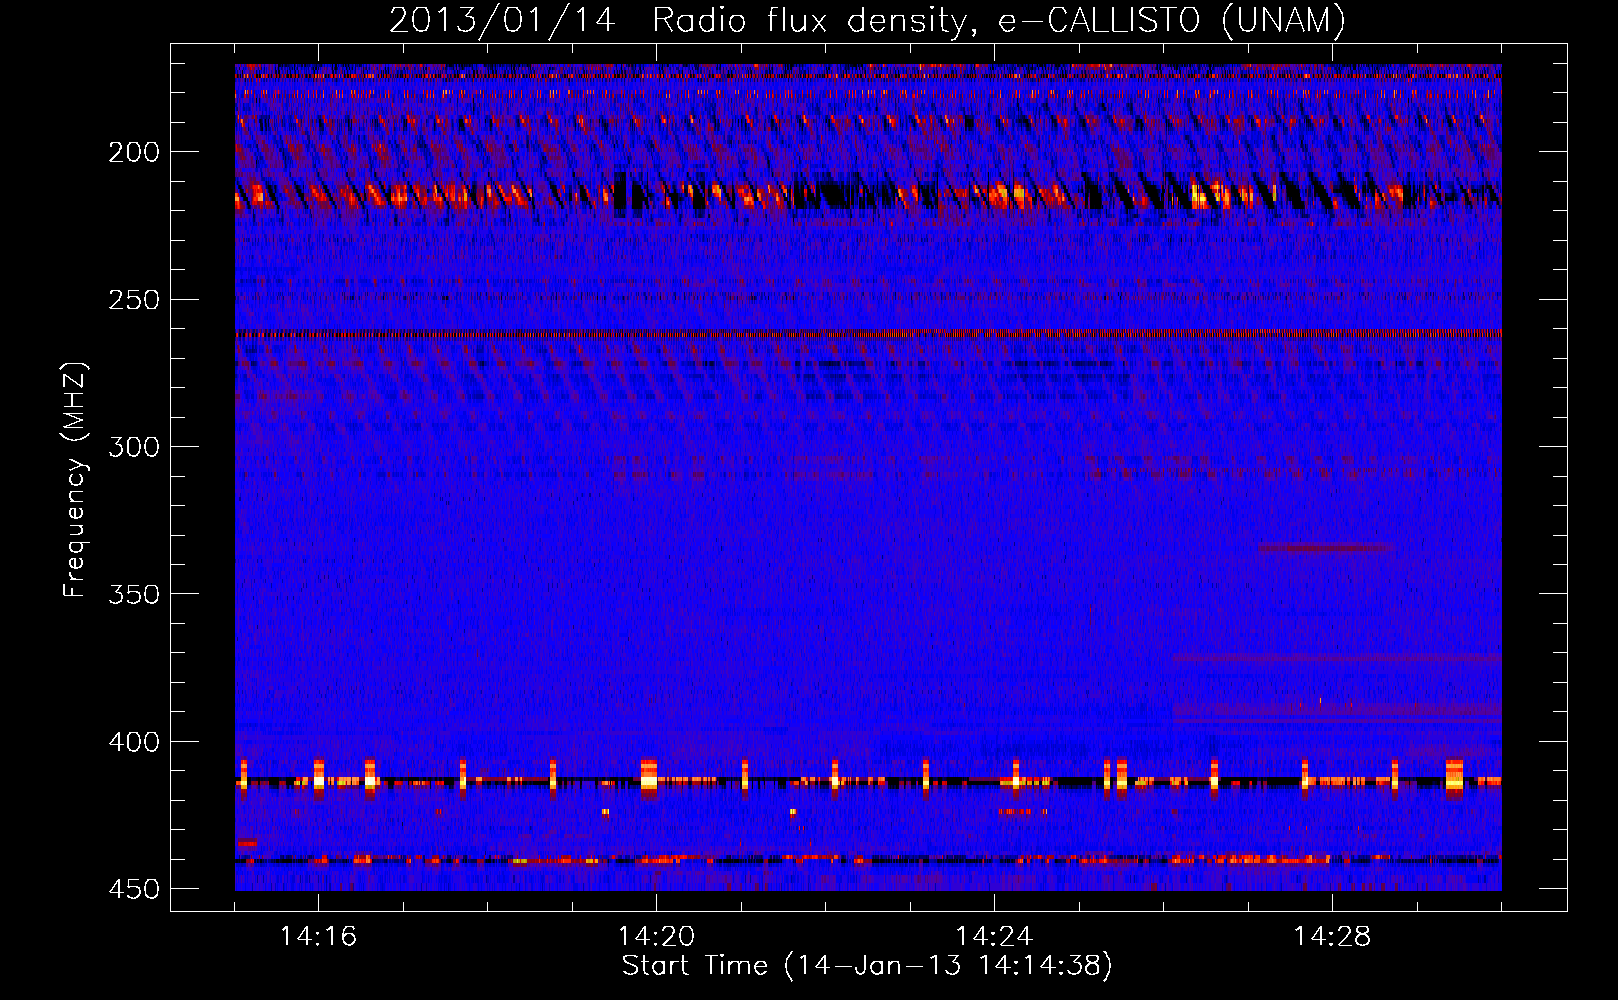Click the 400 frequency tick label

[x=134, y=742]
